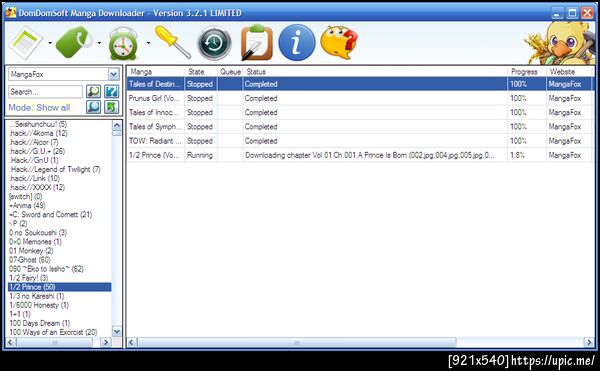
Task: Open dropdown arrow beside alarm clock icon
Action: (148, 43)
